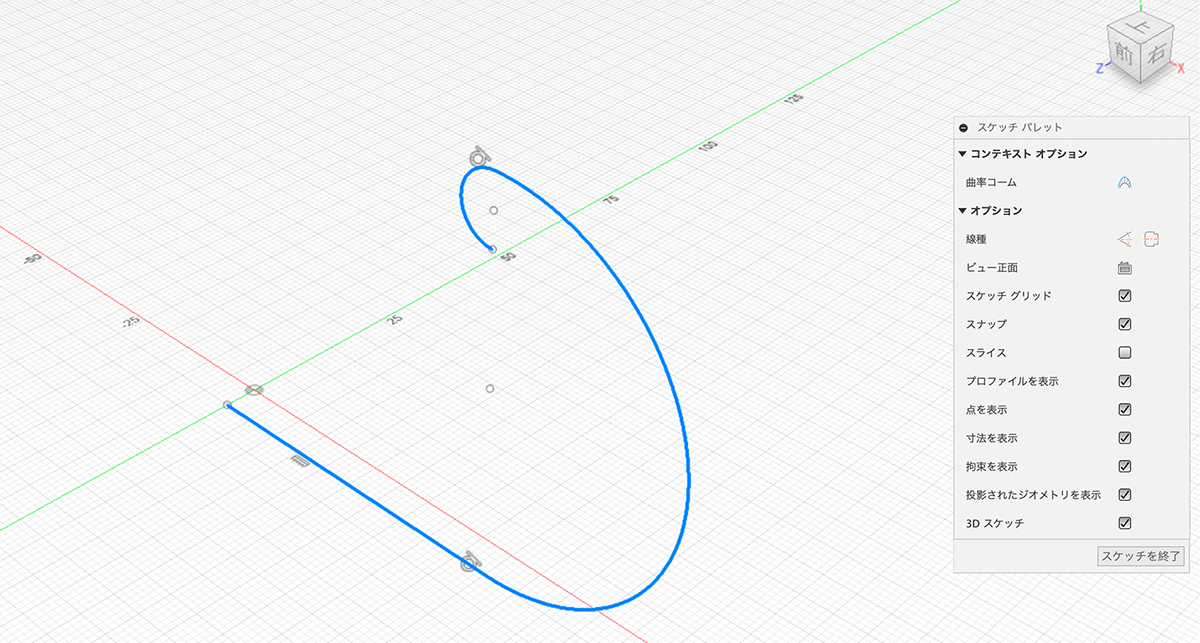Click the Z axis label on the view cube
This screenshot has height=643, width=1200.
coord(1099,67)
